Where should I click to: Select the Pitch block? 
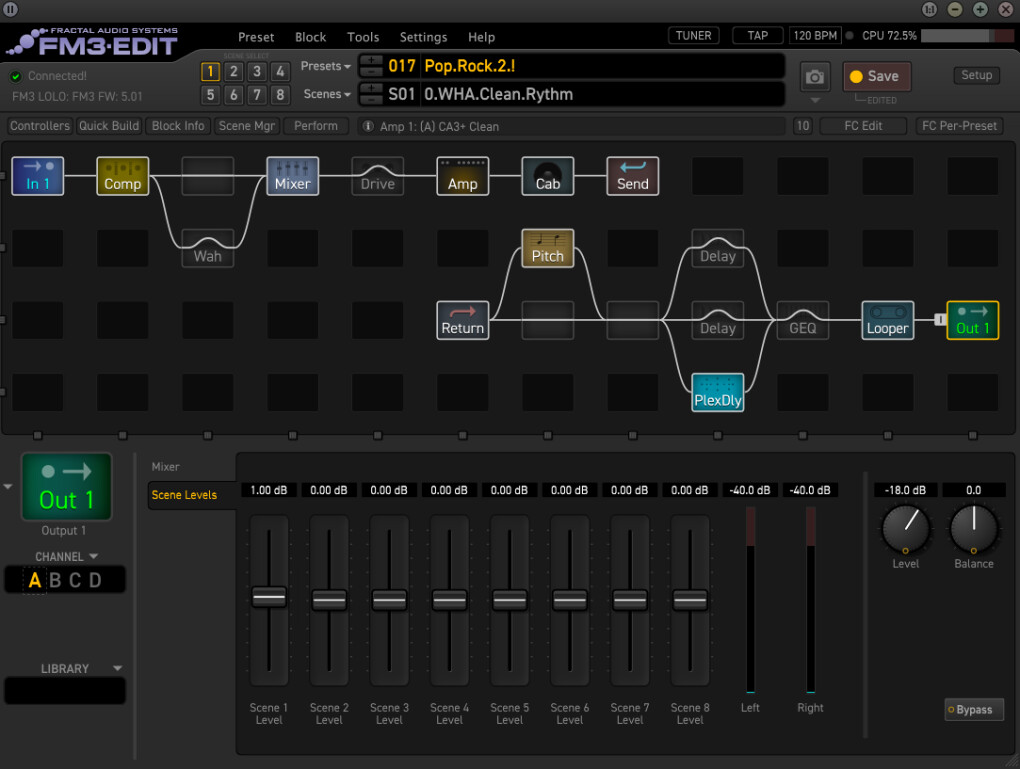click(x=548, y=248)
